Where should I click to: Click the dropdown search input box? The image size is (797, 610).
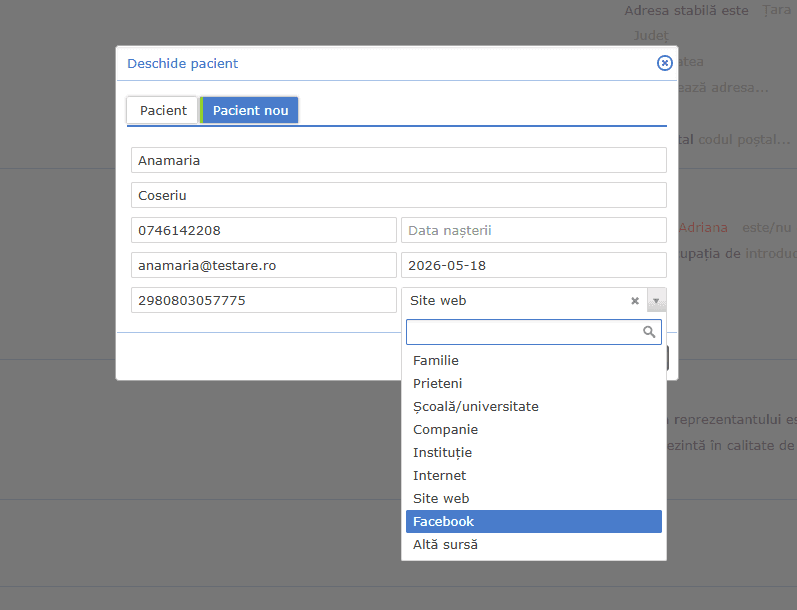tap(534, 332)
